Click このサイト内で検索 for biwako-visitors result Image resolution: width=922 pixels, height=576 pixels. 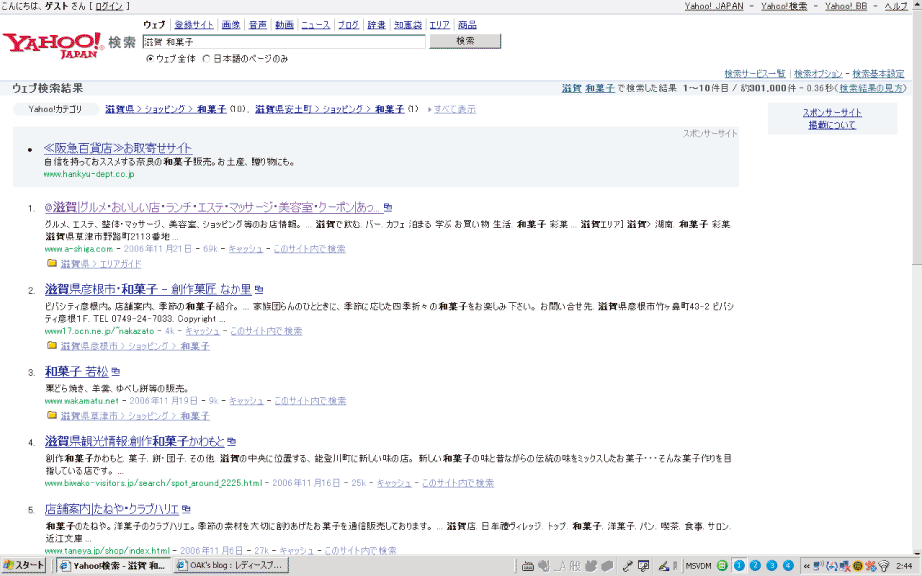(x=458, y=483)
